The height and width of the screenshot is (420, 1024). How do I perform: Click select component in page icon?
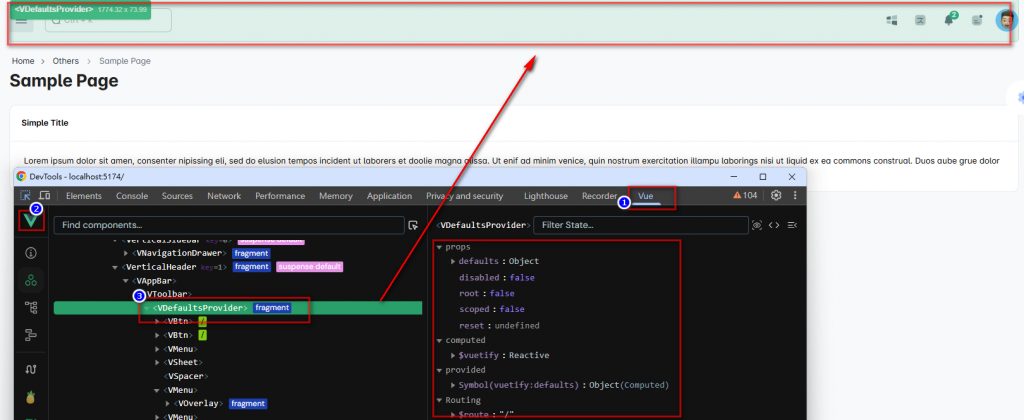tap(413, 225)
